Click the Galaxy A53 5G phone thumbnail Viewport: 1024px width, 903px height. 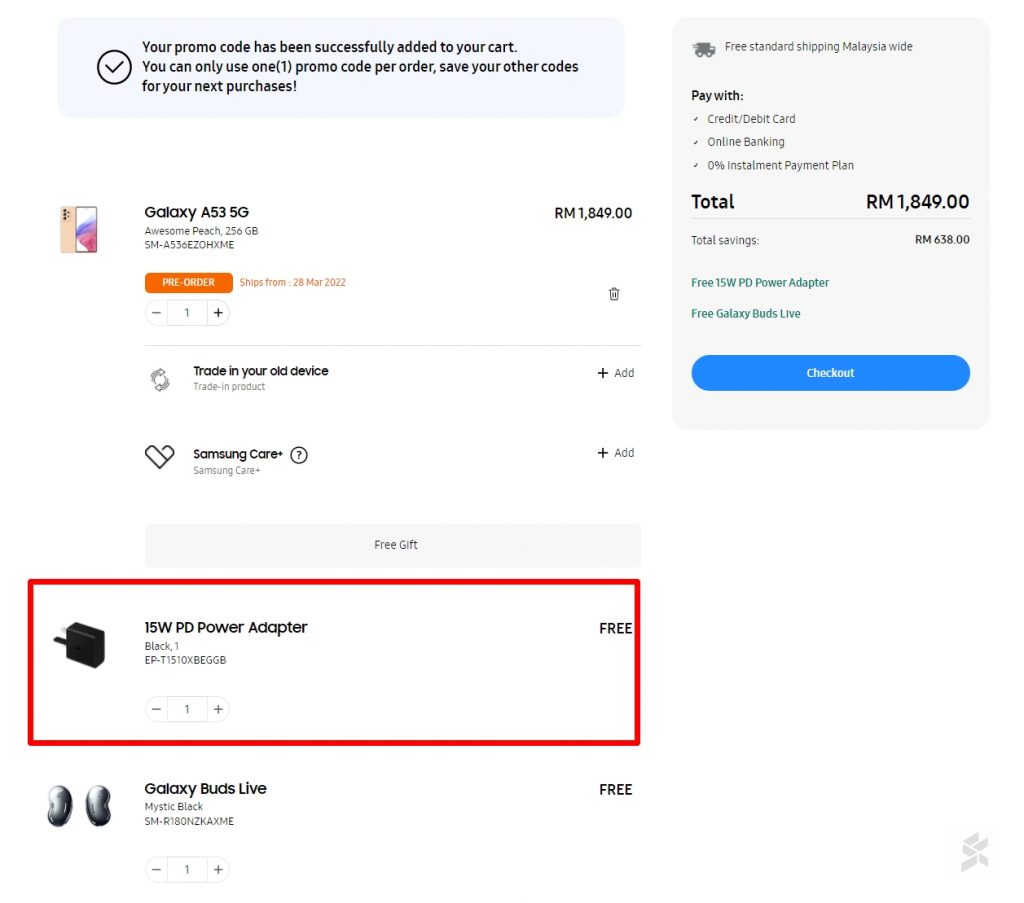coord(79,229)
